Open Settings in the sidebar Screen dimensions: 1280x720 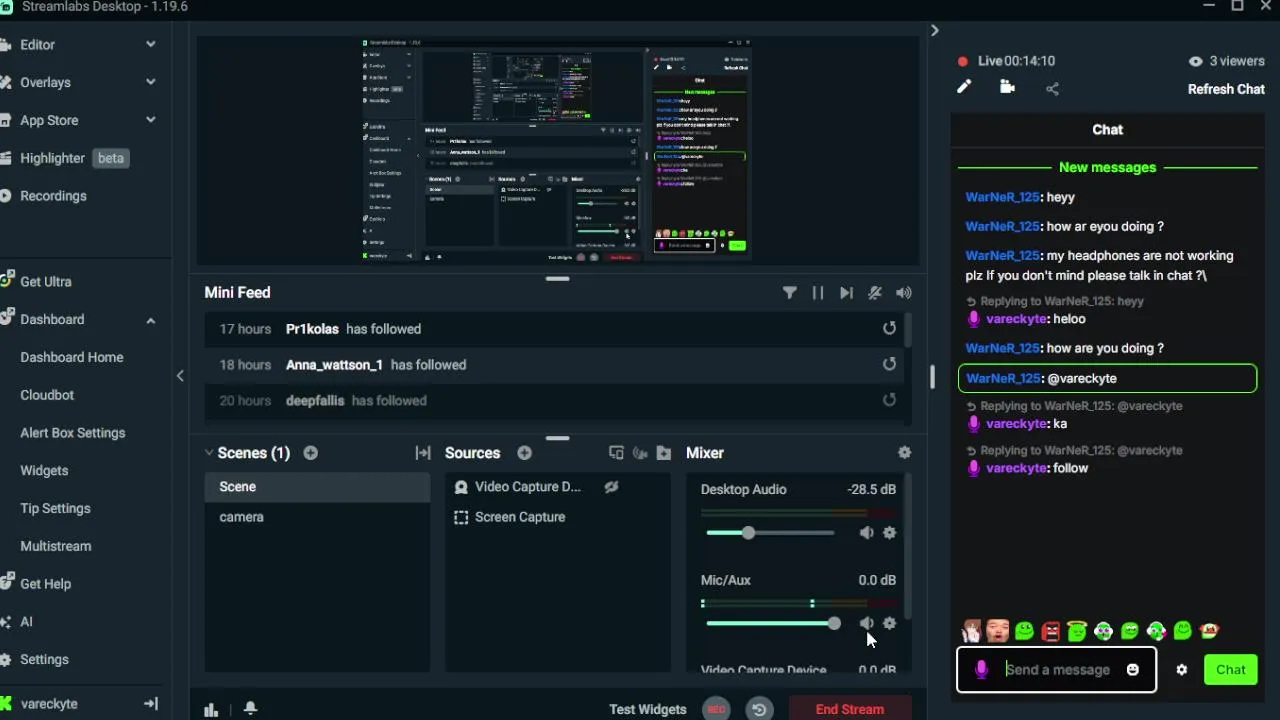tap(44, 660)
